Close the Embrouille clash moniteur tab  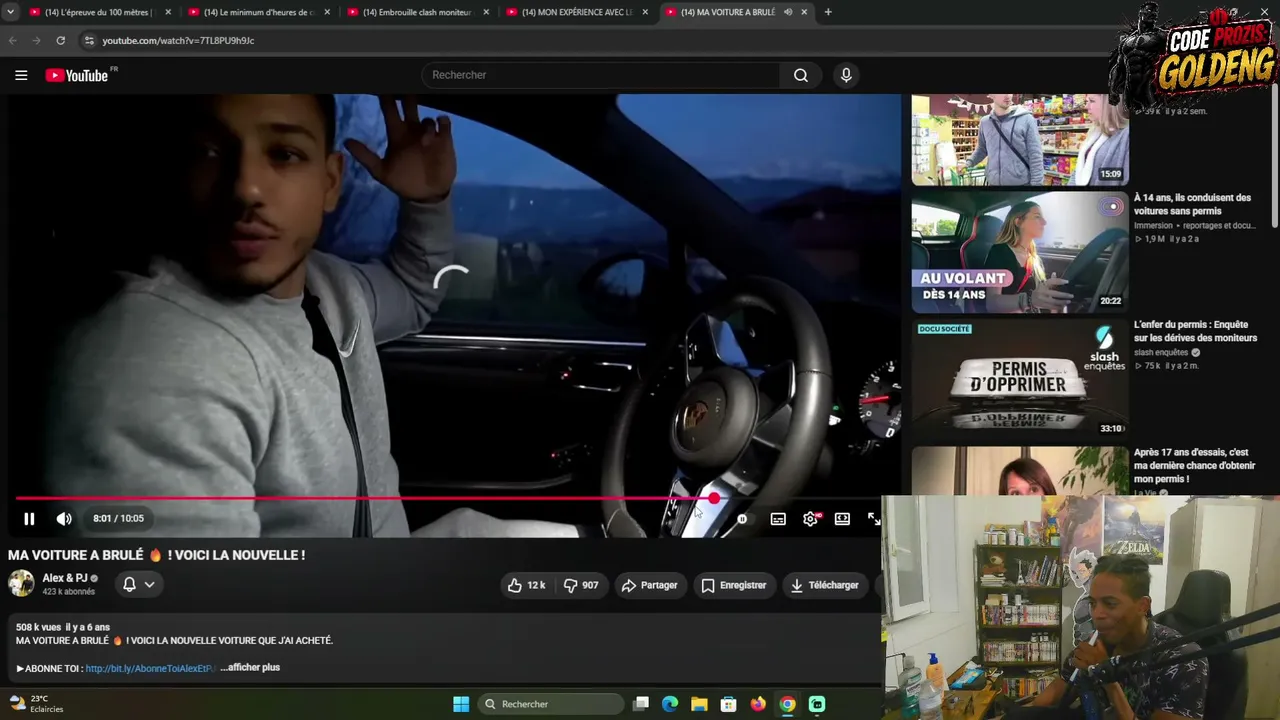486,12
